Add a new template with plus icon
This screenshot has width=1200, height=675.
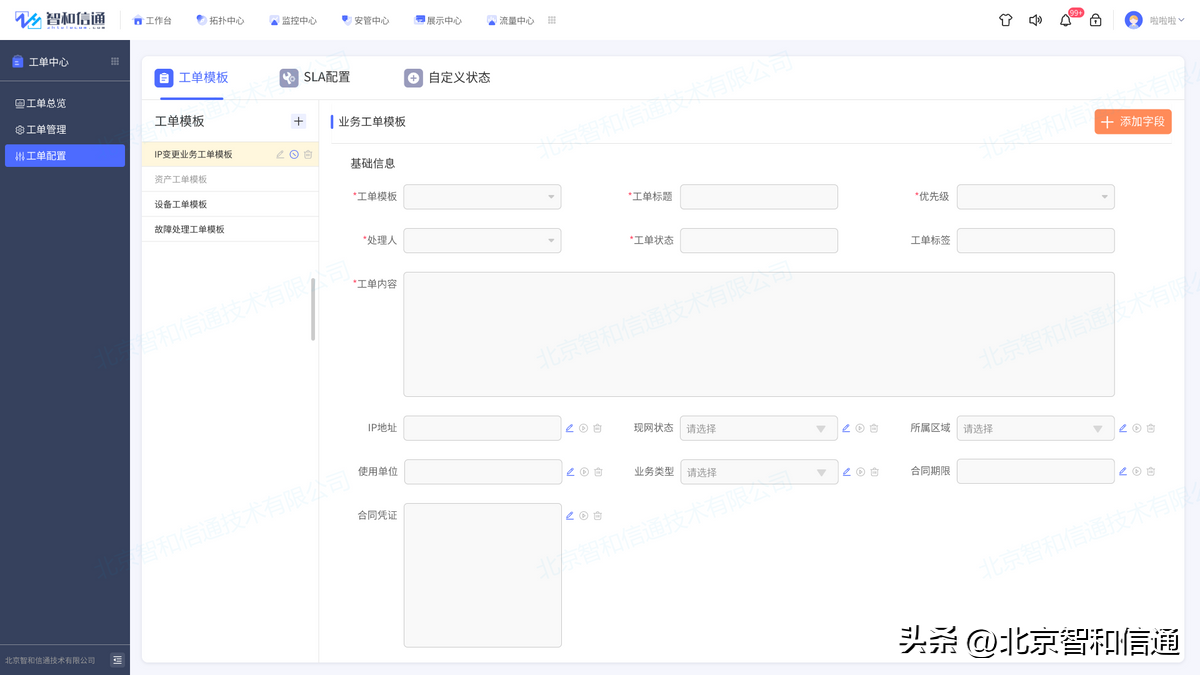tap(298, 121)
